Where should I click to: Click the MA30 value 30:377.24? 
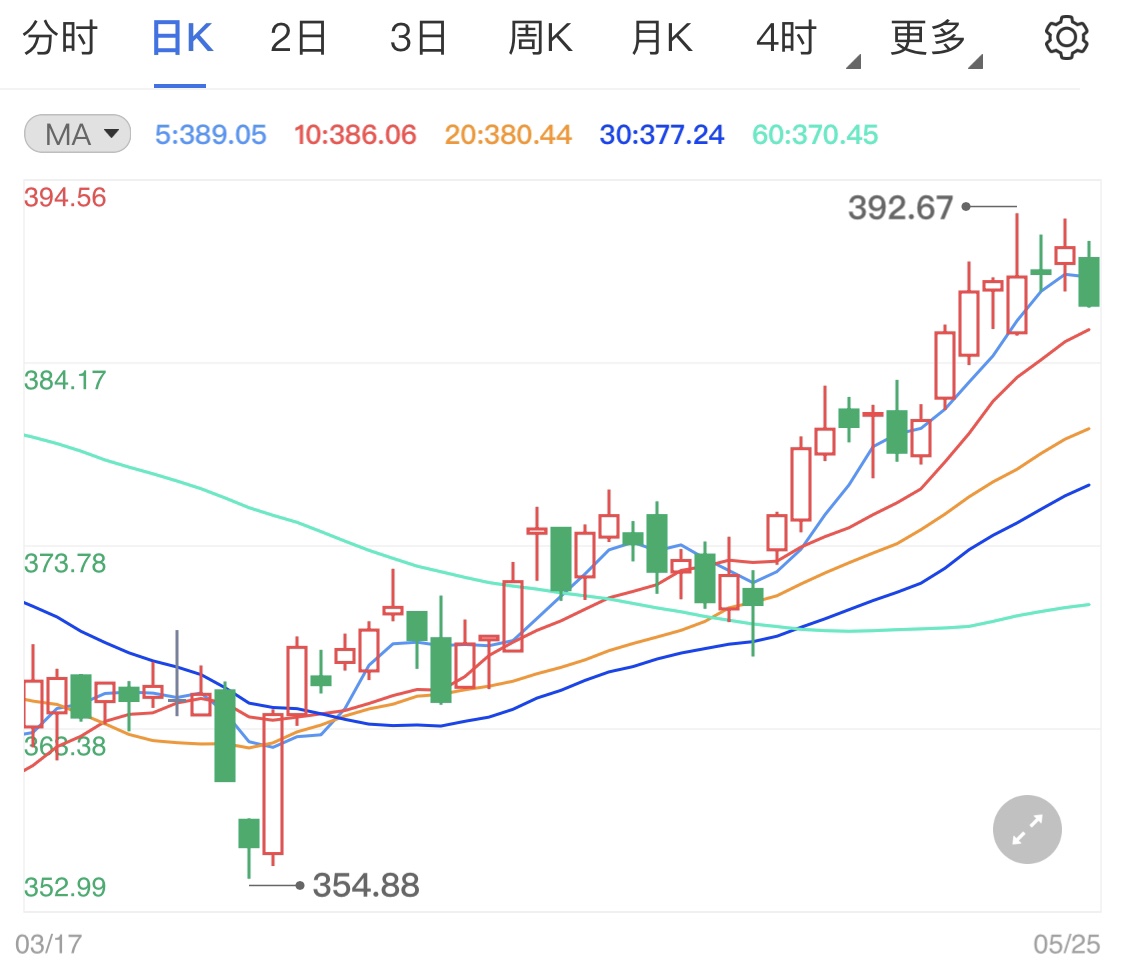pos(662,135)
